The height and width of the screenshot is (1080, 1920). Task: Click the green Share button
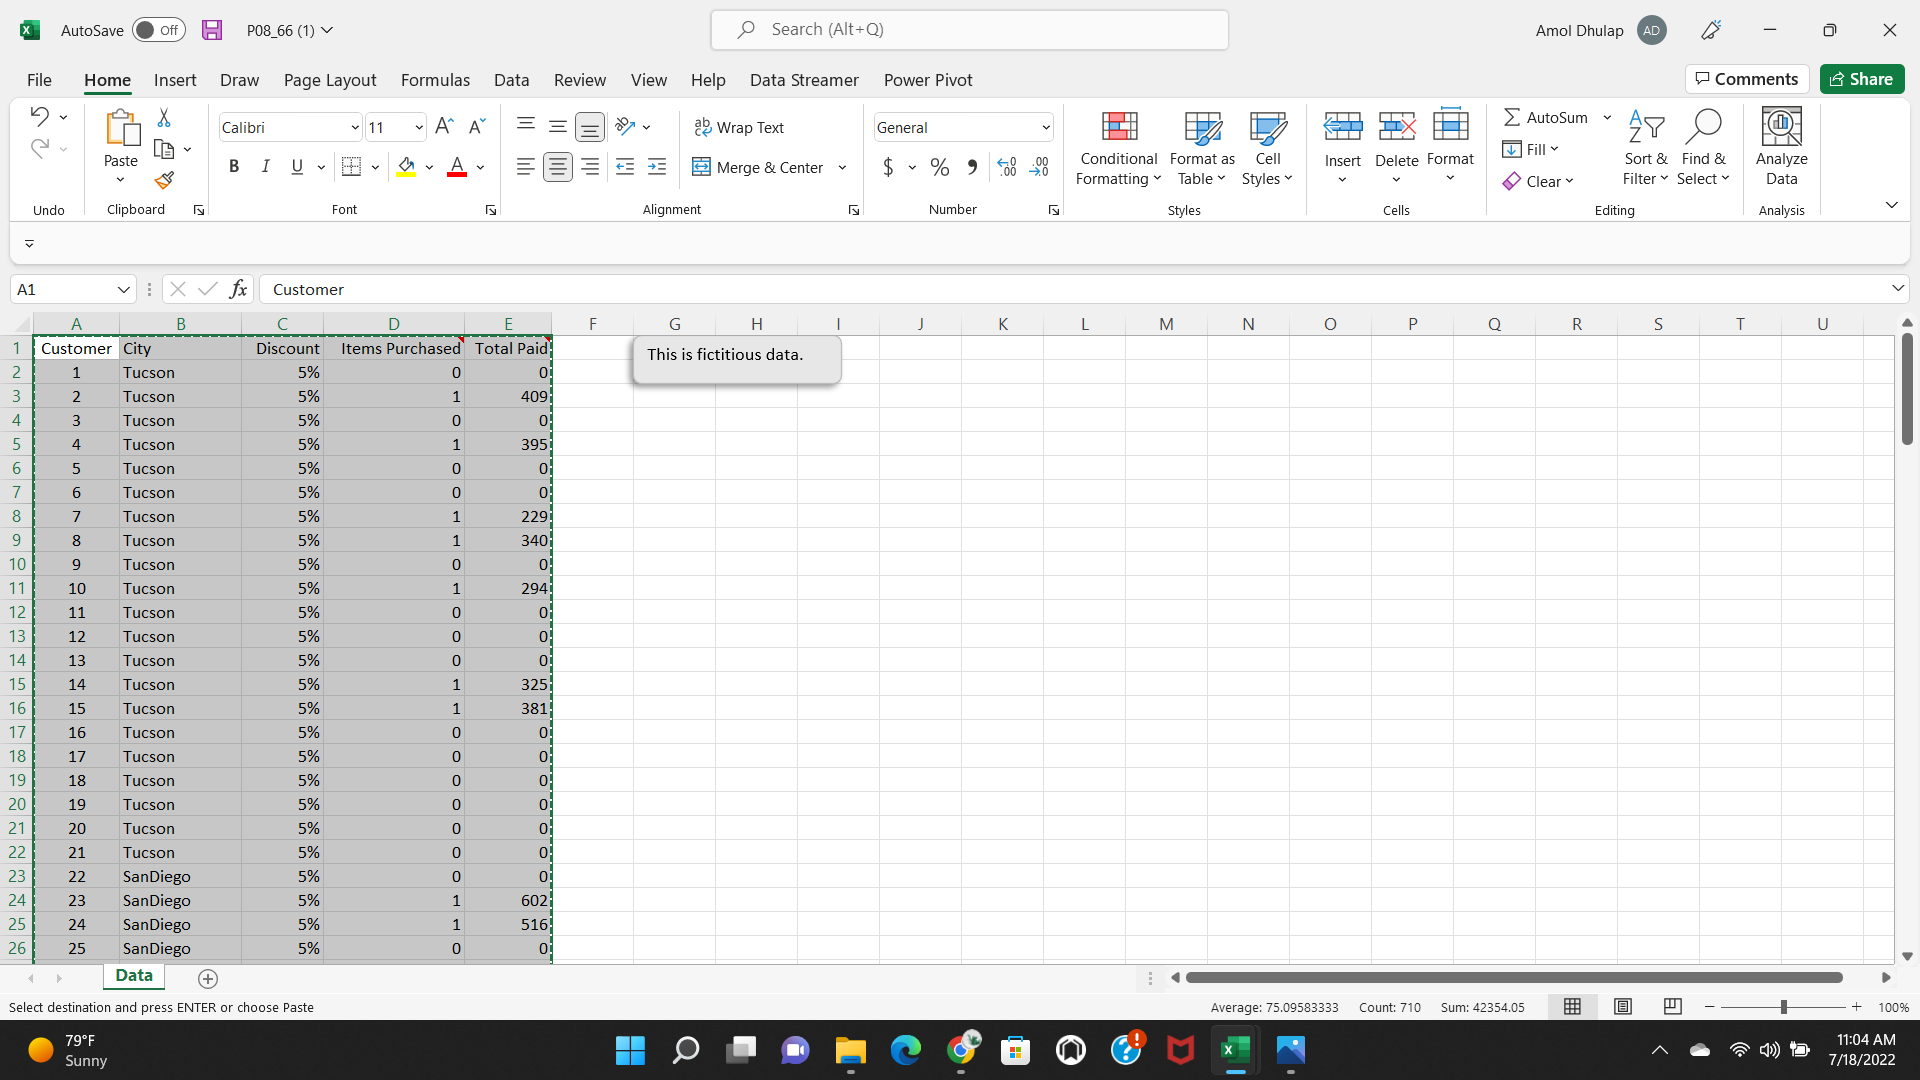(x=1861, y=79)
